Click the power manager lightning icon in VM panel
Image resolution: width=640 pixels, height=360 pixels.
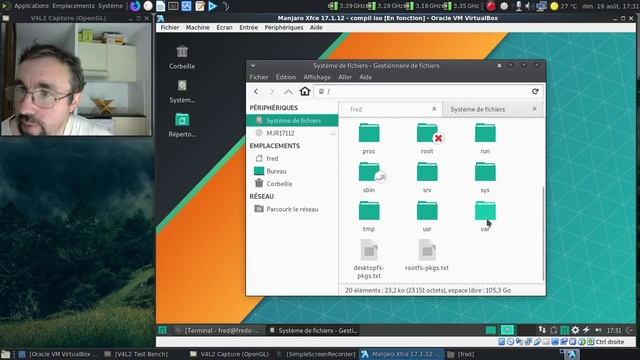pyautogui.click(x=586, y=330)
